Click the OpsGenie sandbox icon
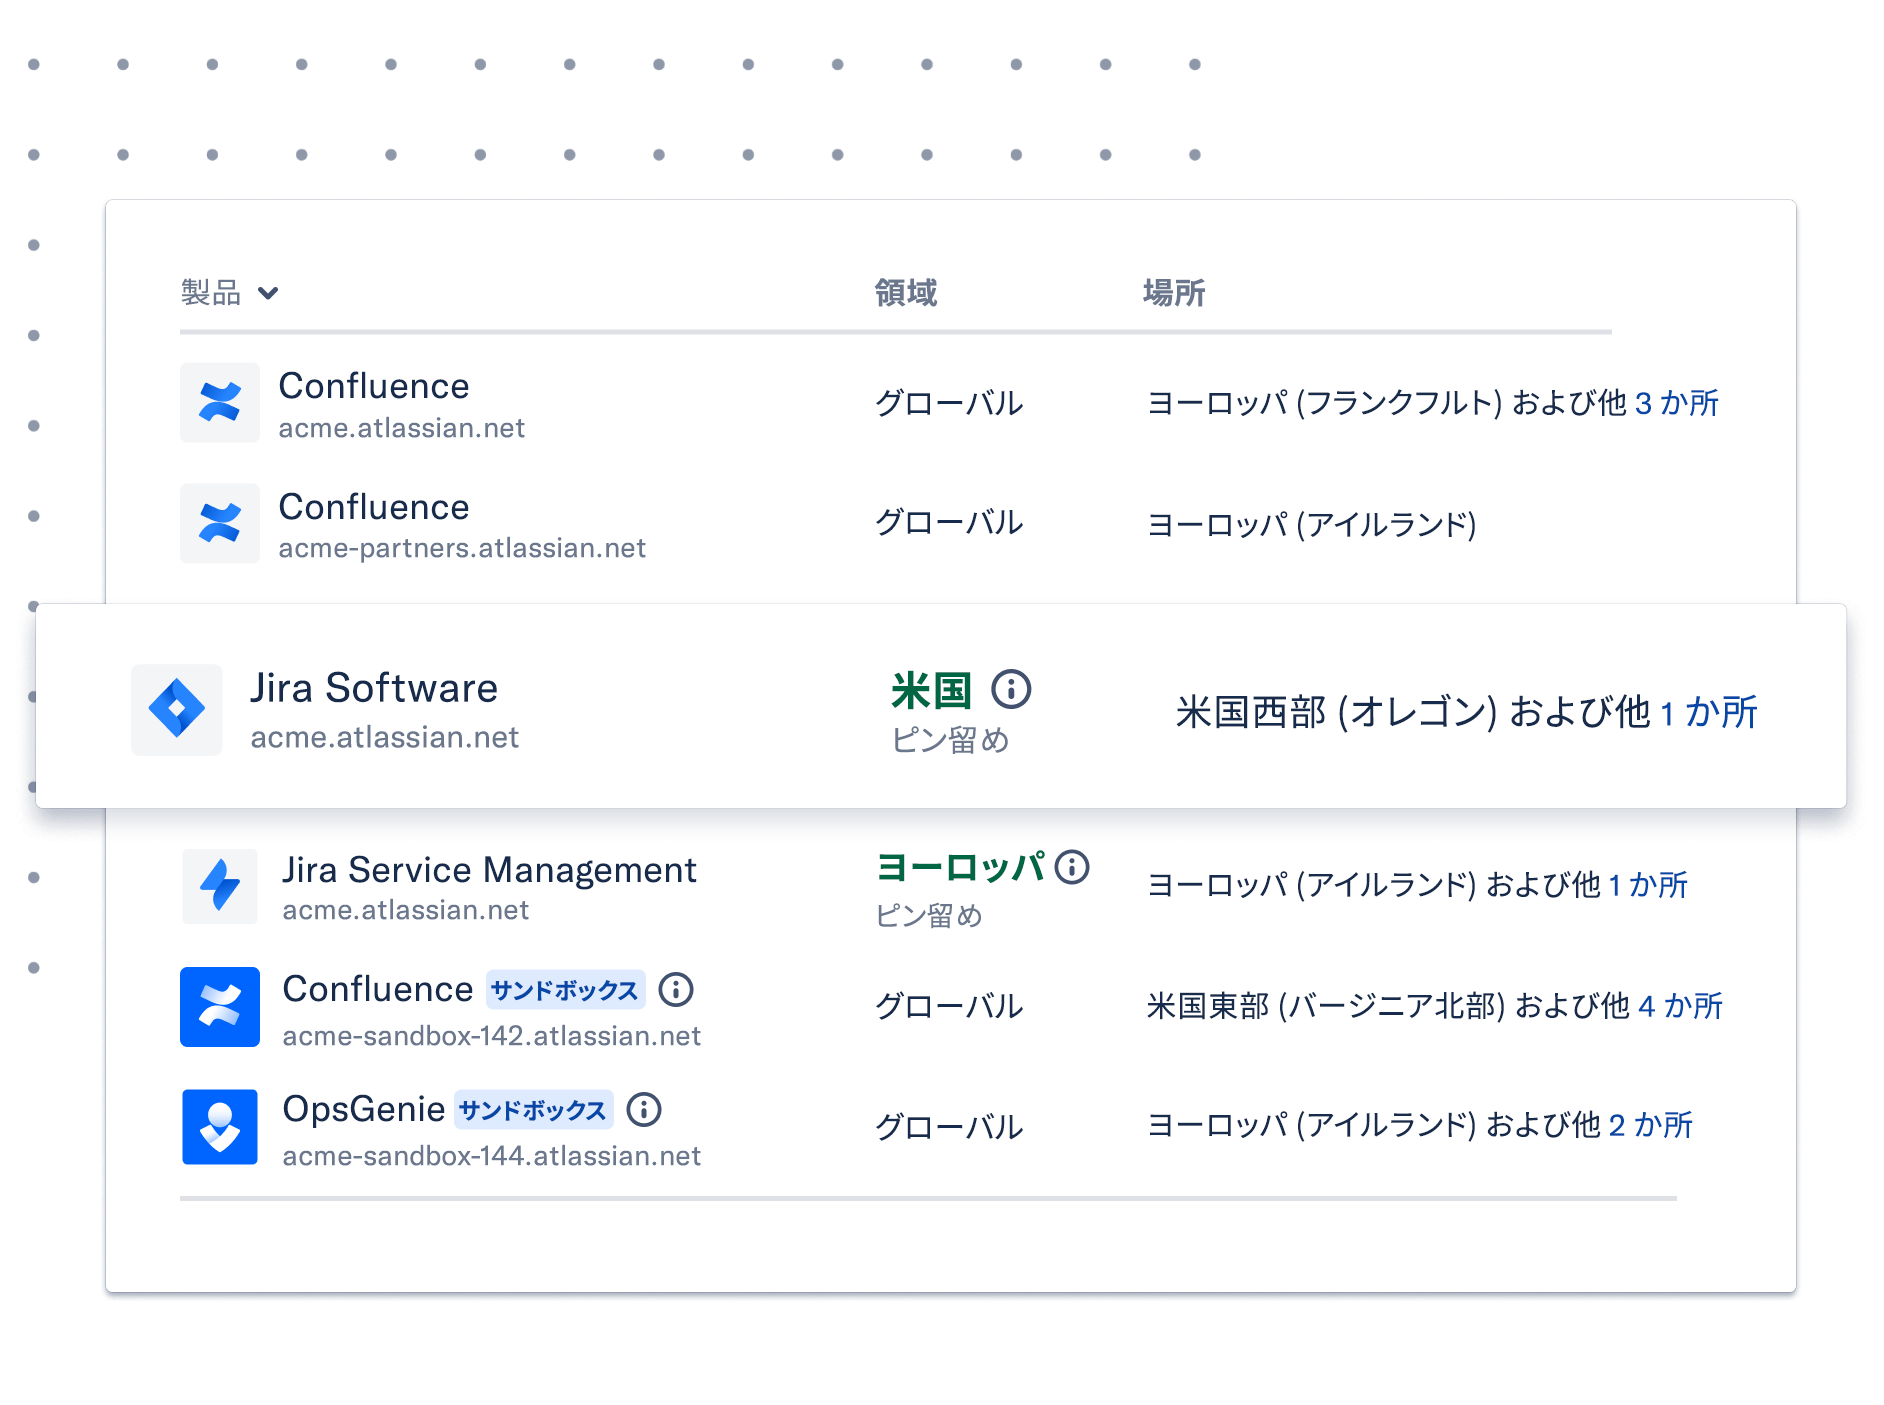Viewport: 1884px width, 1405px height. coord(220,1127)
